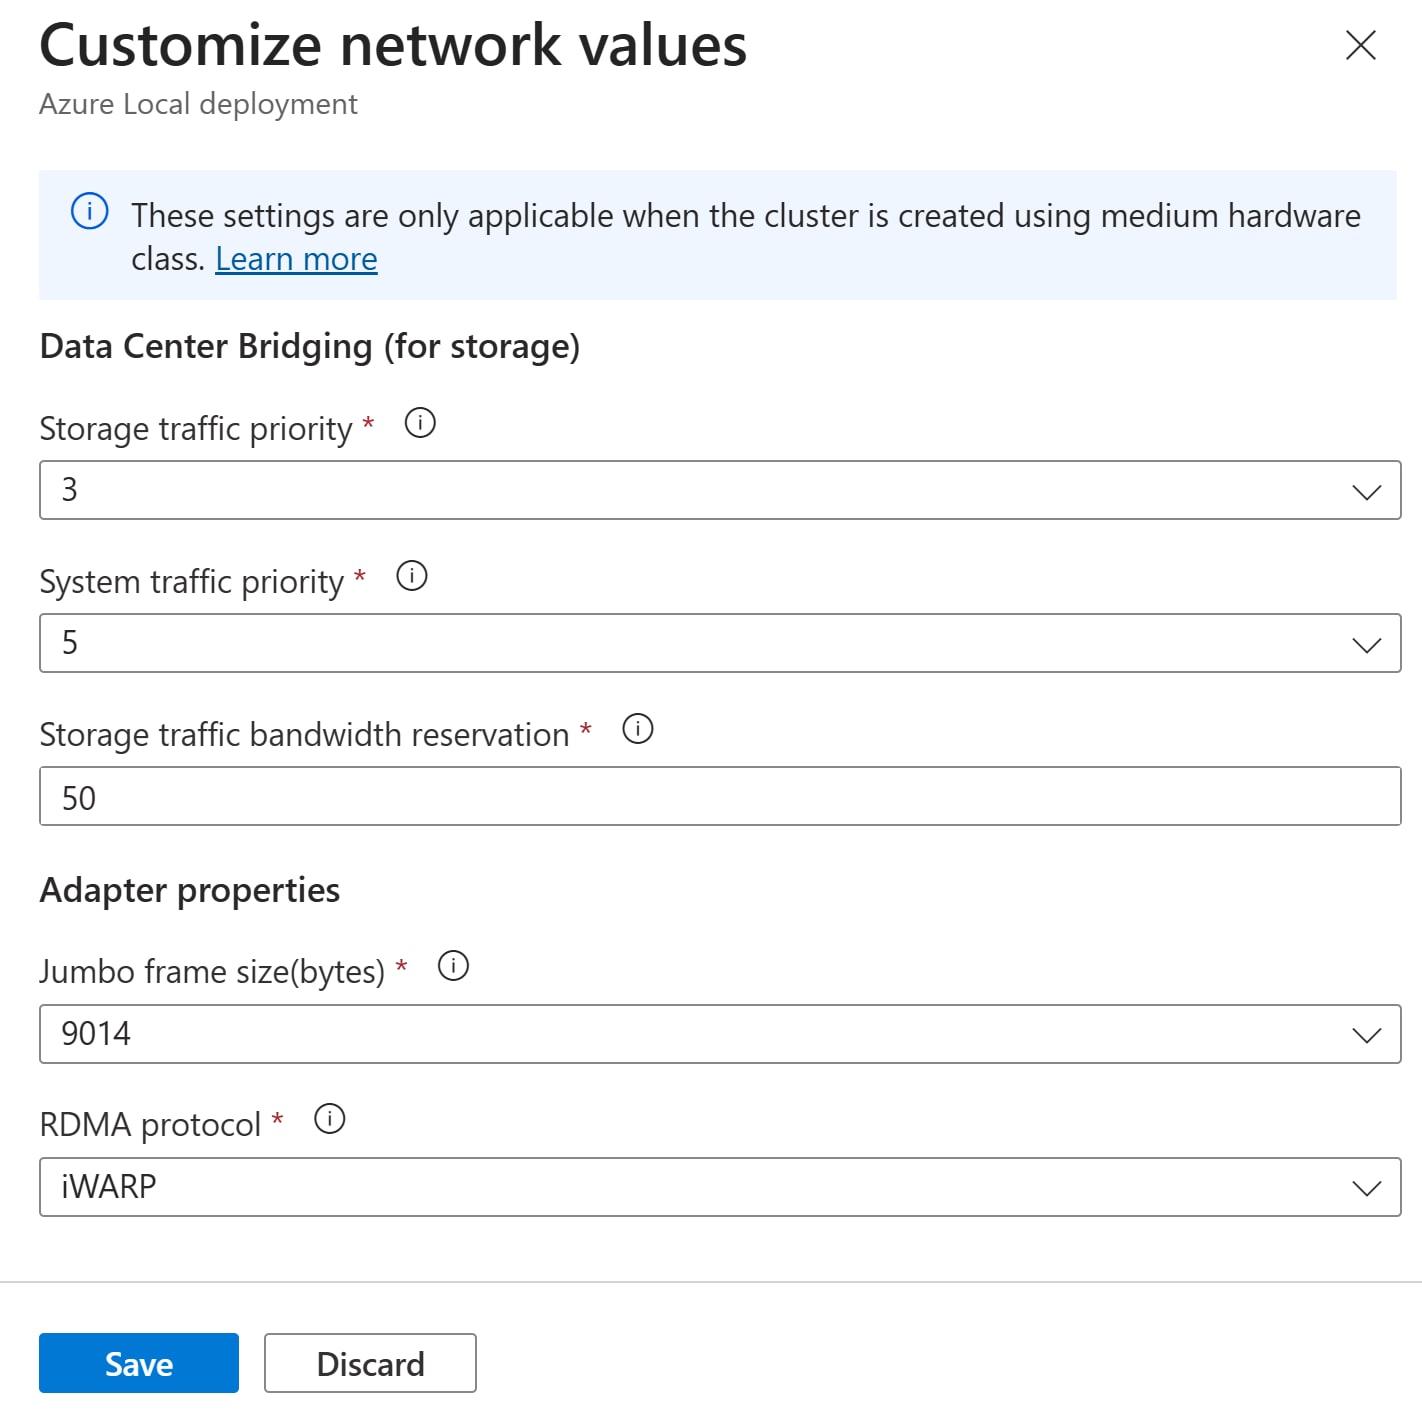
Task: Show info for Storage traffic priority
Action: [420, 423]
